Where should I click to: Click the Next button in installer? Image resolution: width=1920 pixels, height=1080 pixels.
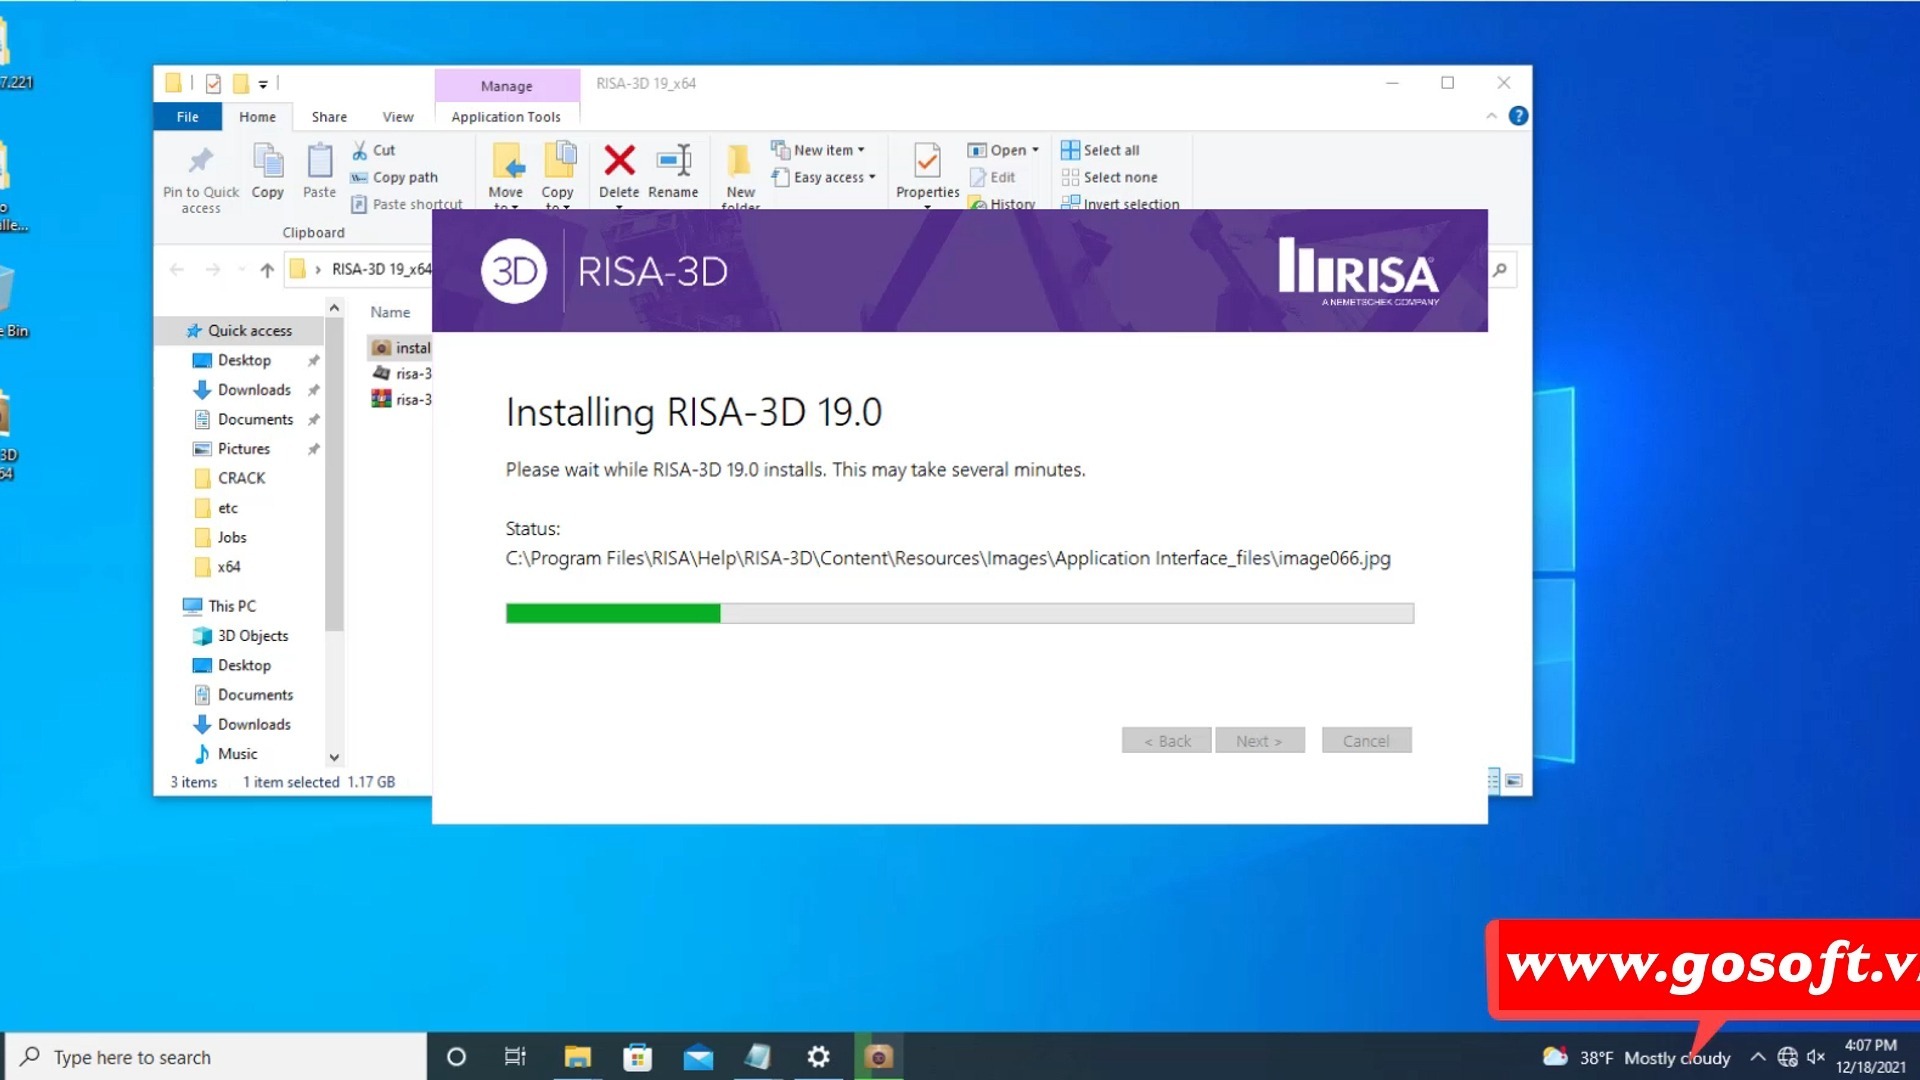(1259, 740)
